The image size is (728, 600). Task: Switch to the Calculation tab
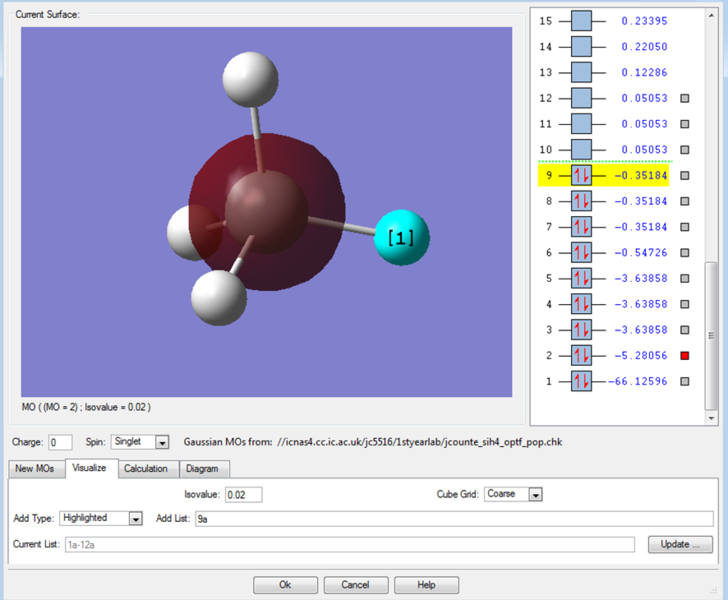(146, 469)
